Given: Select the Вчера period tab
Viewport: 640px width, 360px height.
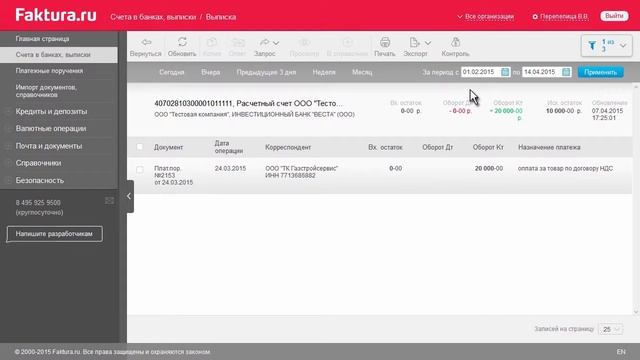Looking at the screenshot, I should click(211, 72).
